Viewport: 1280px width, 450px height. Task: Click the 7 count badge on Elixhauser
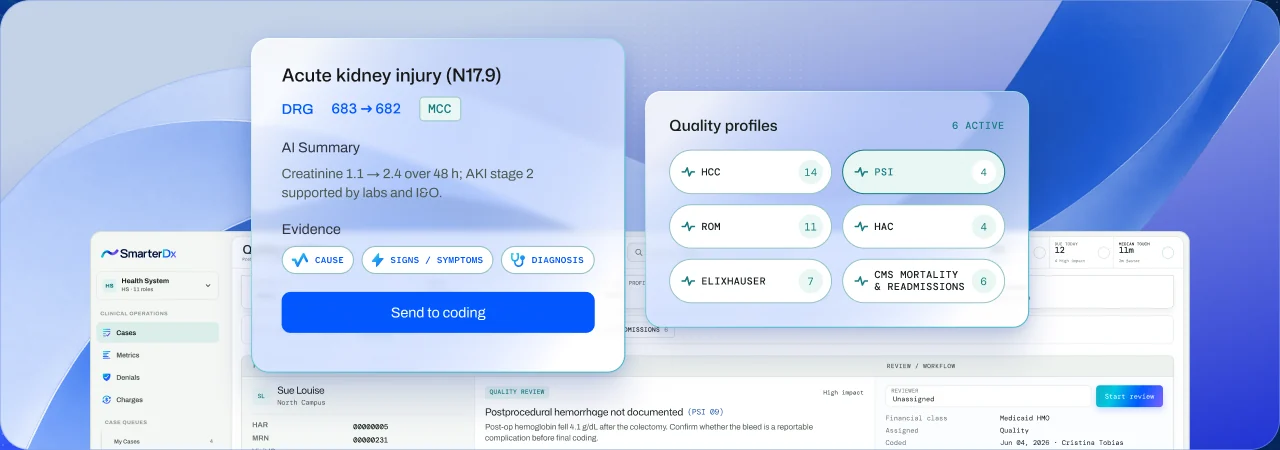point(811,281)
